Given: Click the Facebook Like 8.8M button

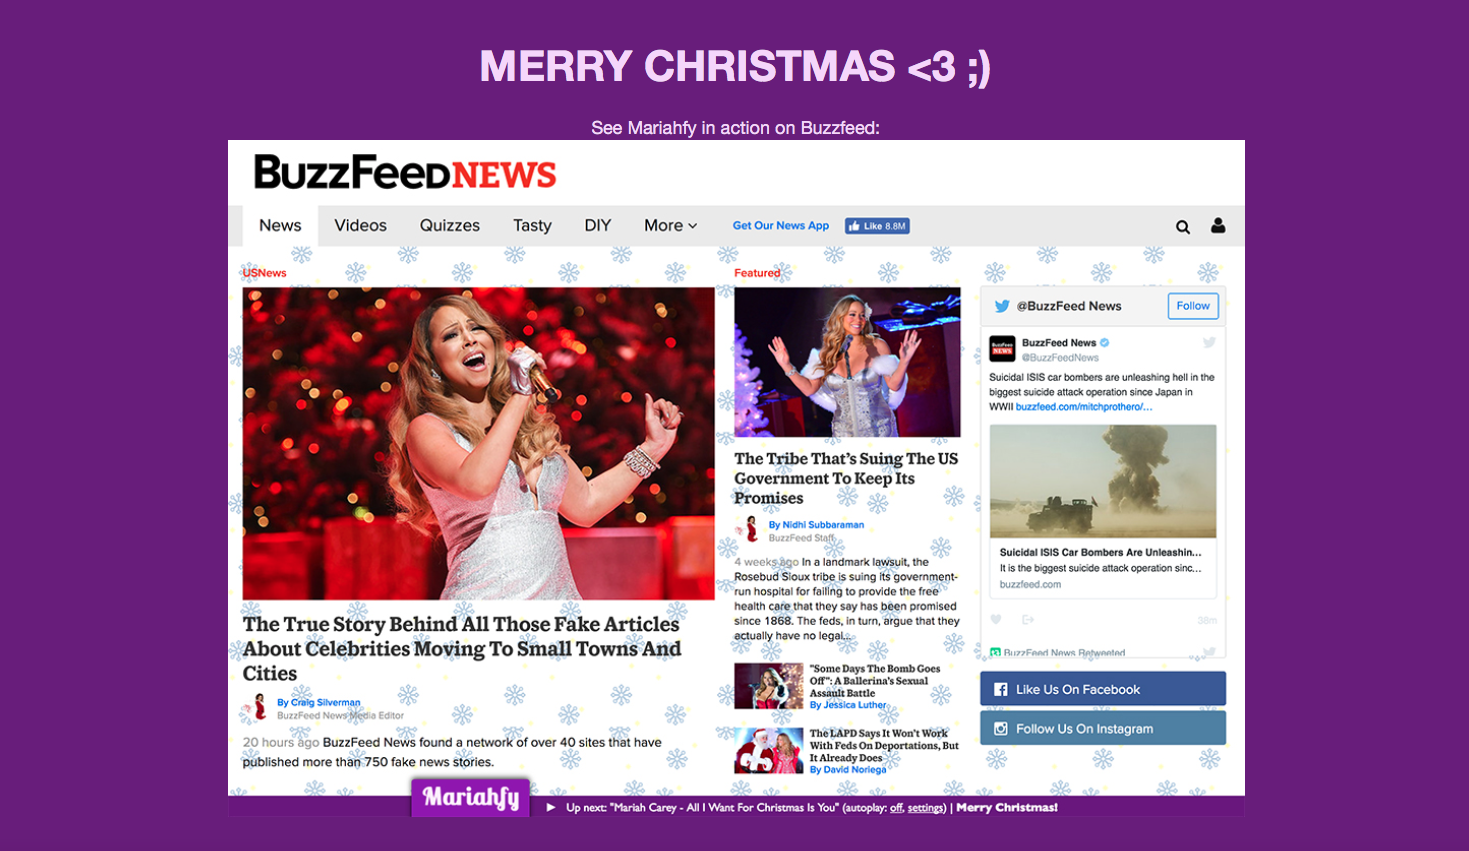Looking at the screenshot, I should coord(877,226).
